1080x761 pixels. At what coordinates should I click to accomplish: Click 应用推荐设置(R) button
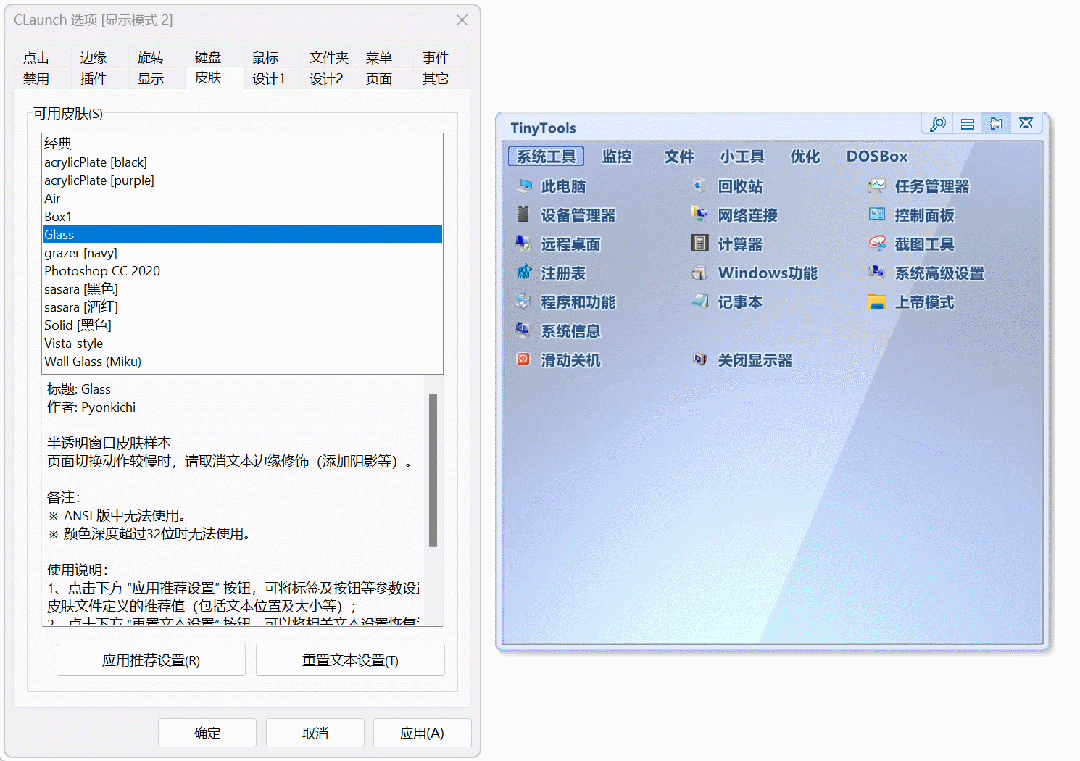click(x=151, y=660)
